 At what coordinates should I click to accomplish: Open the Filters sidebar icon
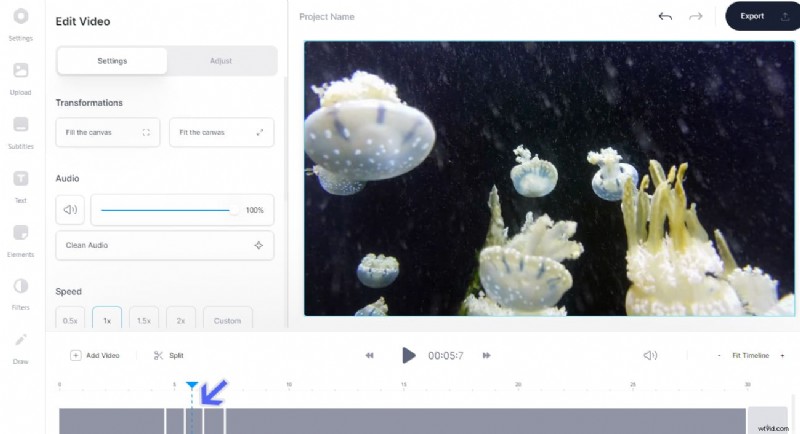click(x=20, y=294)
